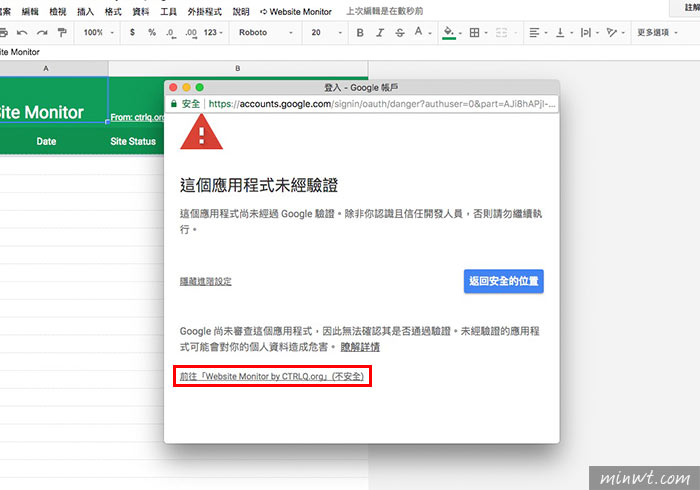Screen dimensions: 700x490
Task: Maximize the Google sign-in popup window
Action: [200, 87]
